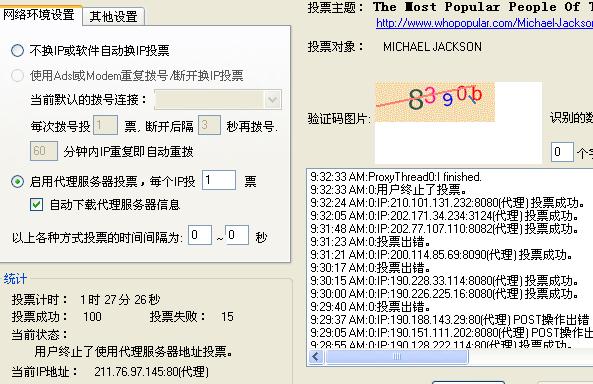The height and width of the screenshot is (384, 593).
Task: Select the 9:32:24 AM 投票成功 log entry
Action: [x=447, y=203]
